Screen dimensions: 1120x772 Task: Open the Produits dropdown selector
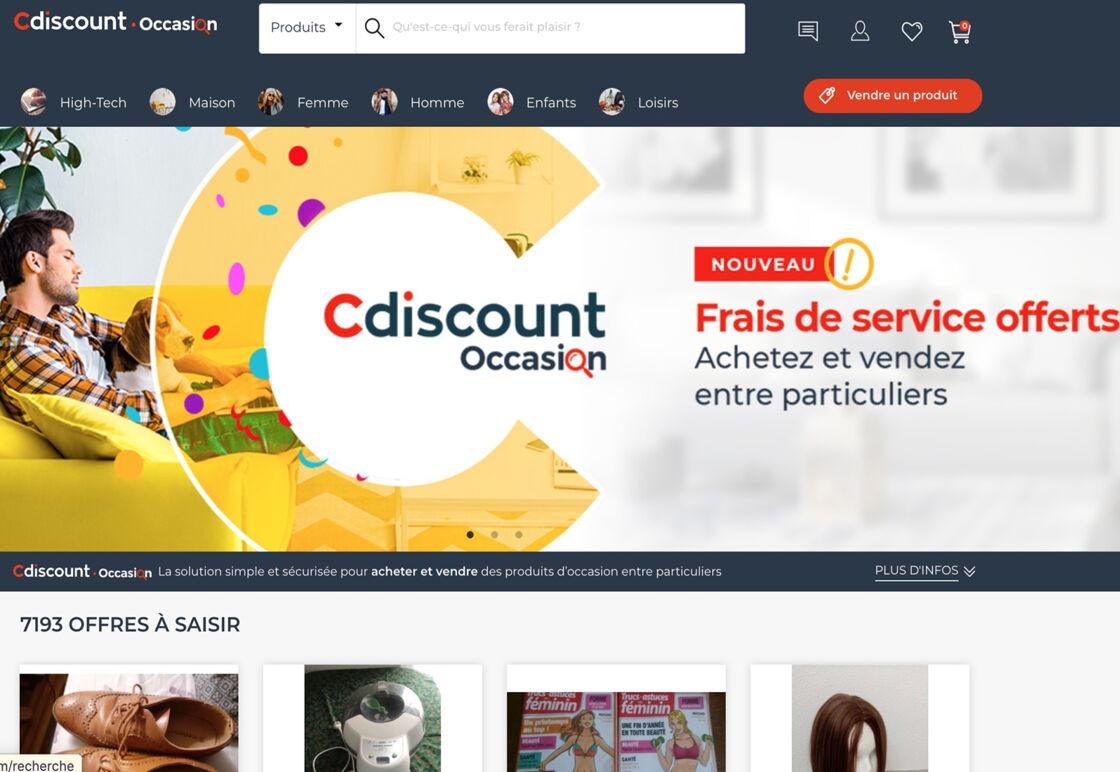point(307,28)
